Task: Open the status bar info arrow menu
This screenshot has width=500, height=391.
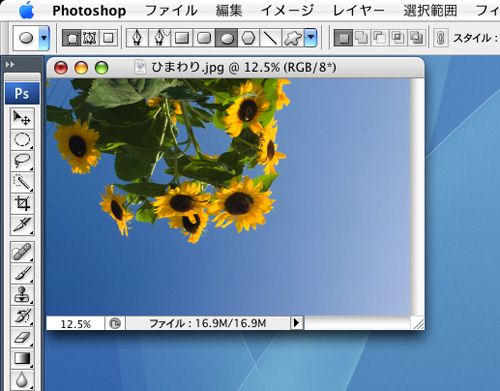Action: 297,323
